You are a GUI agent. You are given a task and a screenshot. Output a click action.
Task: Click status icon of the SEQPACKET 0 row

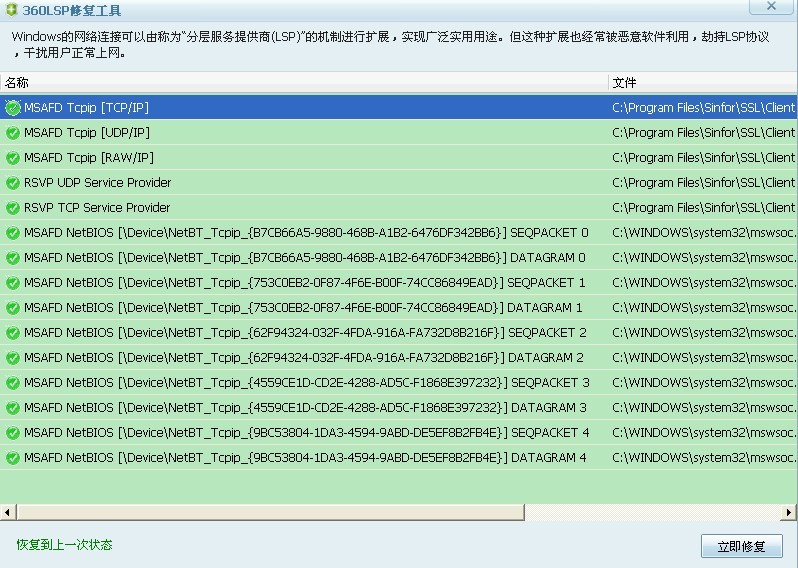(13, 233)
